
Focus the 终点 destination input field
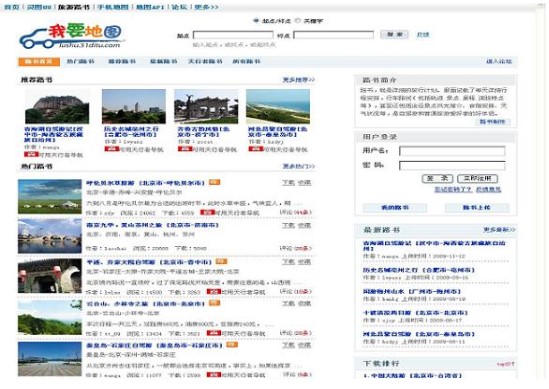coord(334,35)
